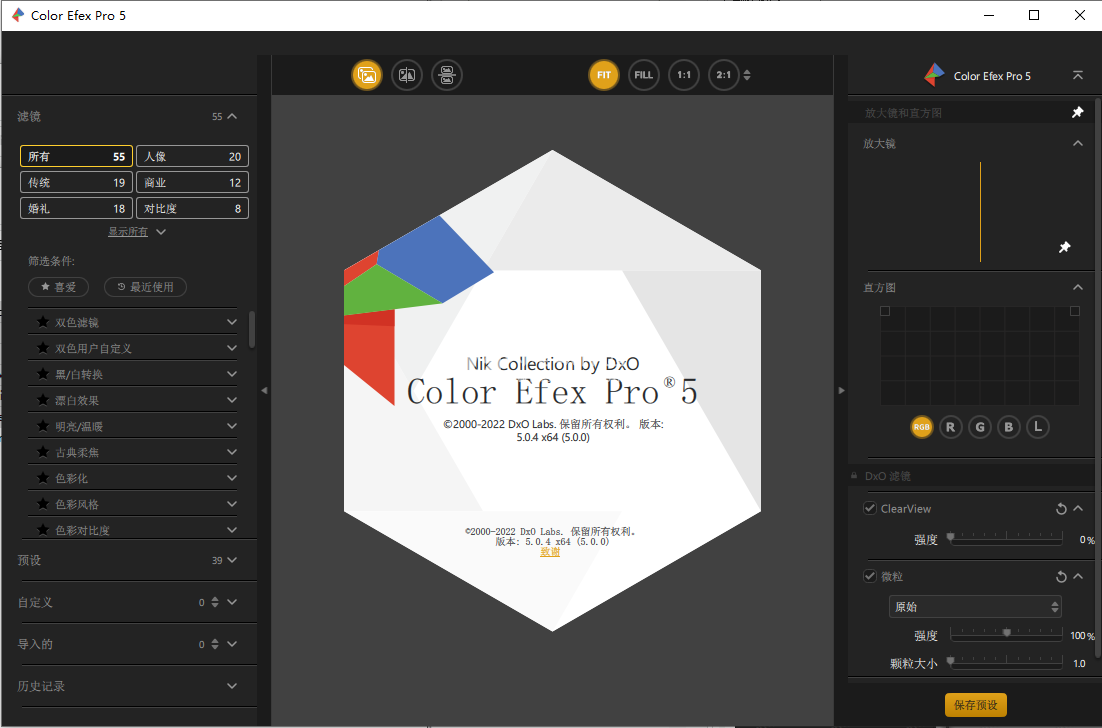
Task: Select the 商业 filter category
Action: coord(193,182)
